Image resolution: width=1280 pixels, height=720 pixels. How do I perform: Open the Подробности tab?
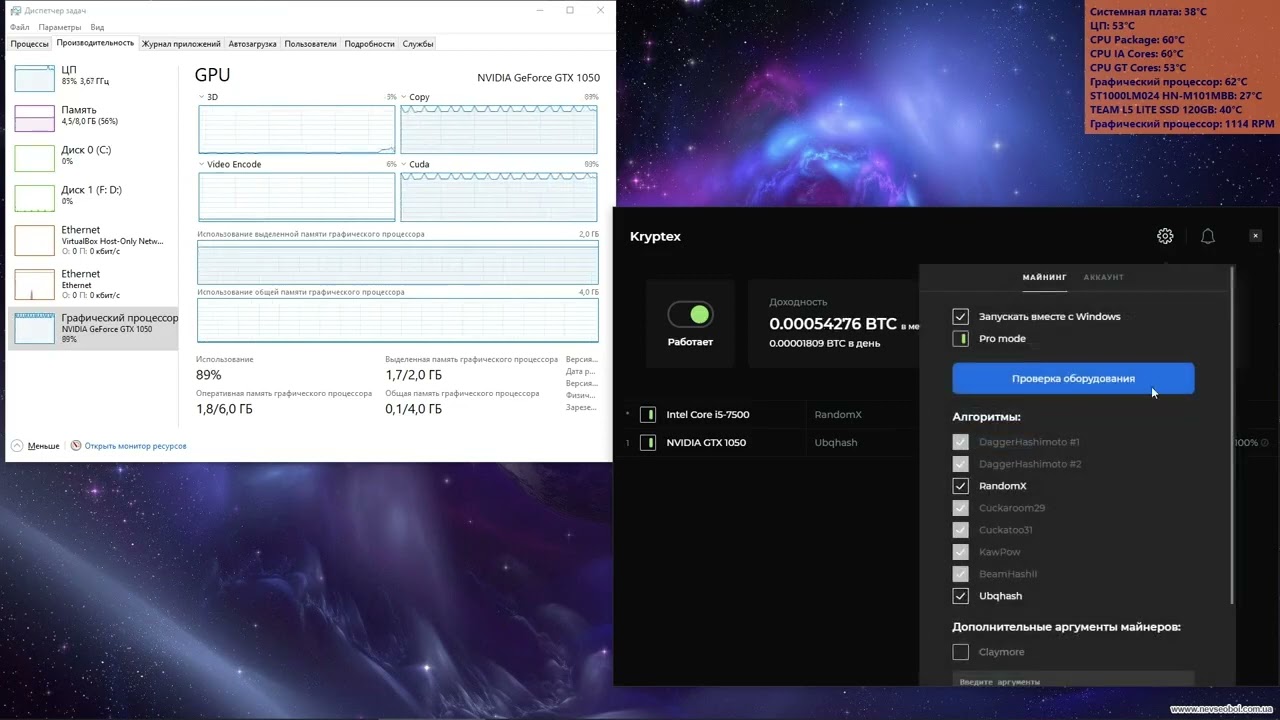tap(369, 44)
